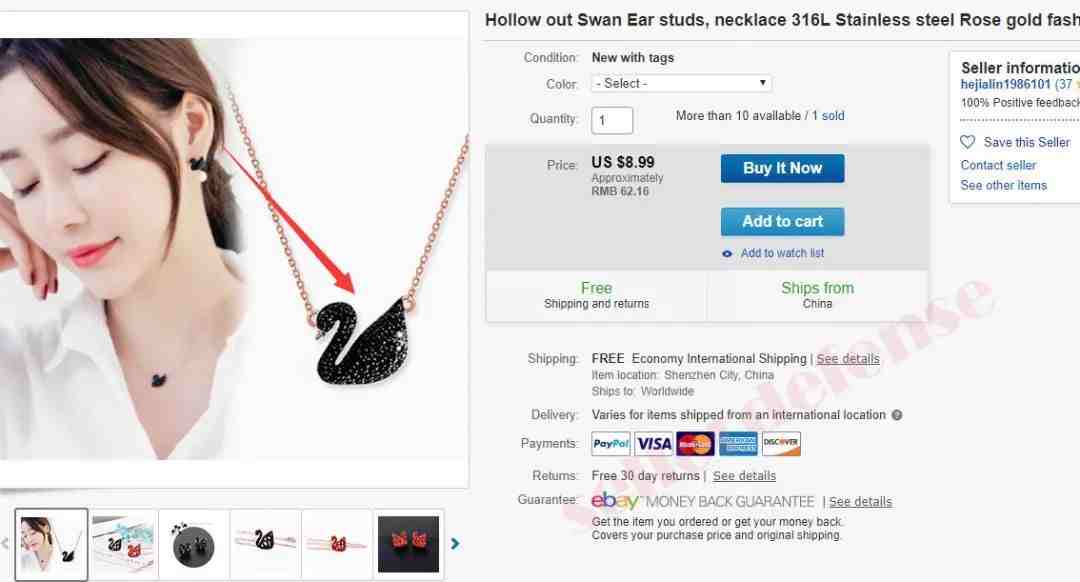
Task: Open seller profile hejialin1986101
Action: coord(1006,84)
